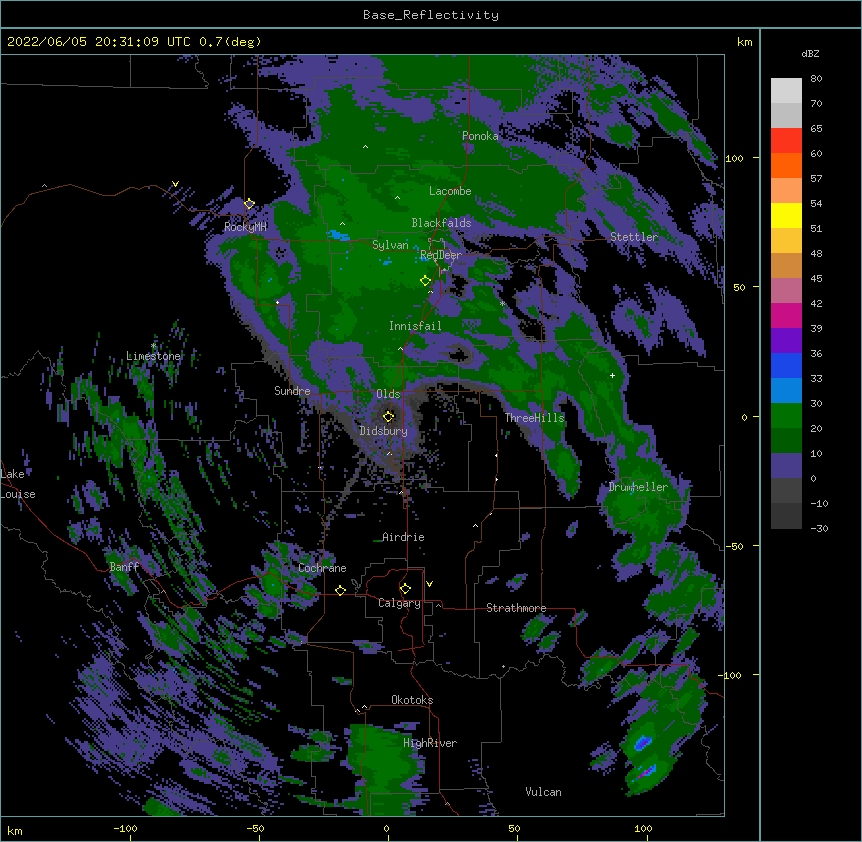Viewport: 862px width, 842px height.
Task: Click the Base_Reflectivity title
Action: point(431,15)
